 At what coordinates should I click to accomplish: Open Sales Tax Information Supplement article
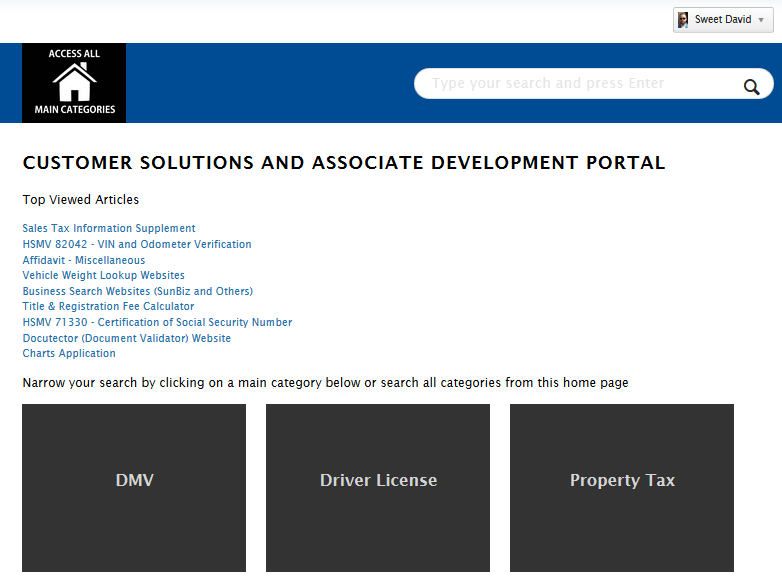109,229
